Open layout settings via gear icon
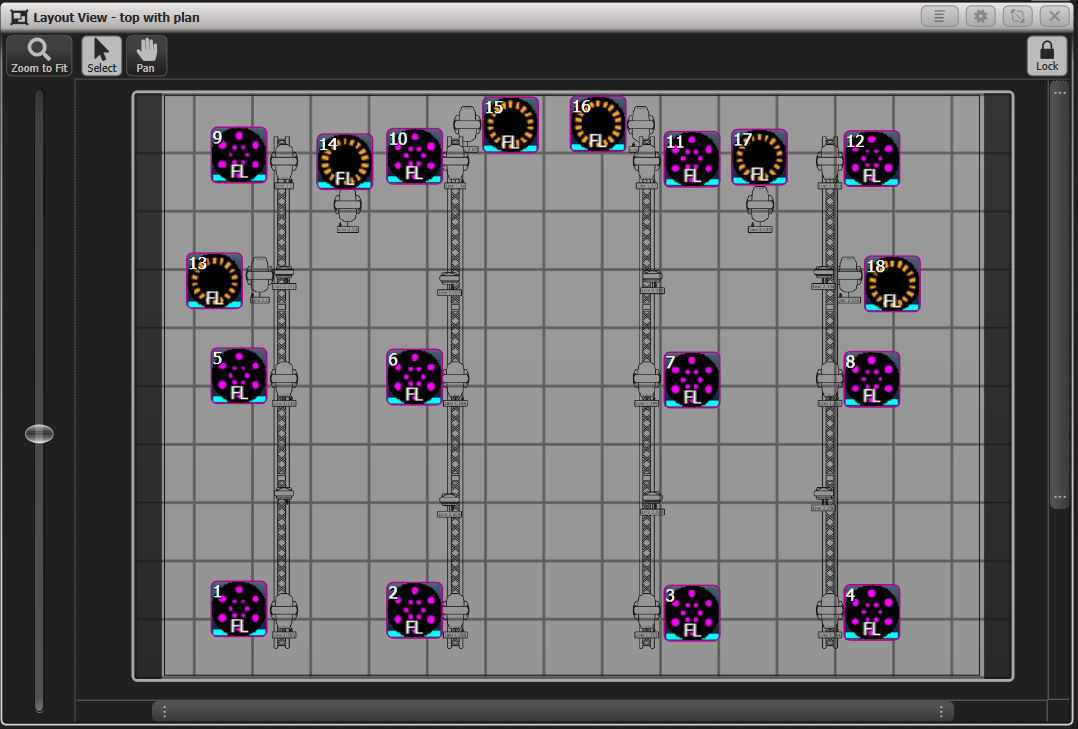The width and height of the screenshot is (1078, 729). (x=980, y=17)
